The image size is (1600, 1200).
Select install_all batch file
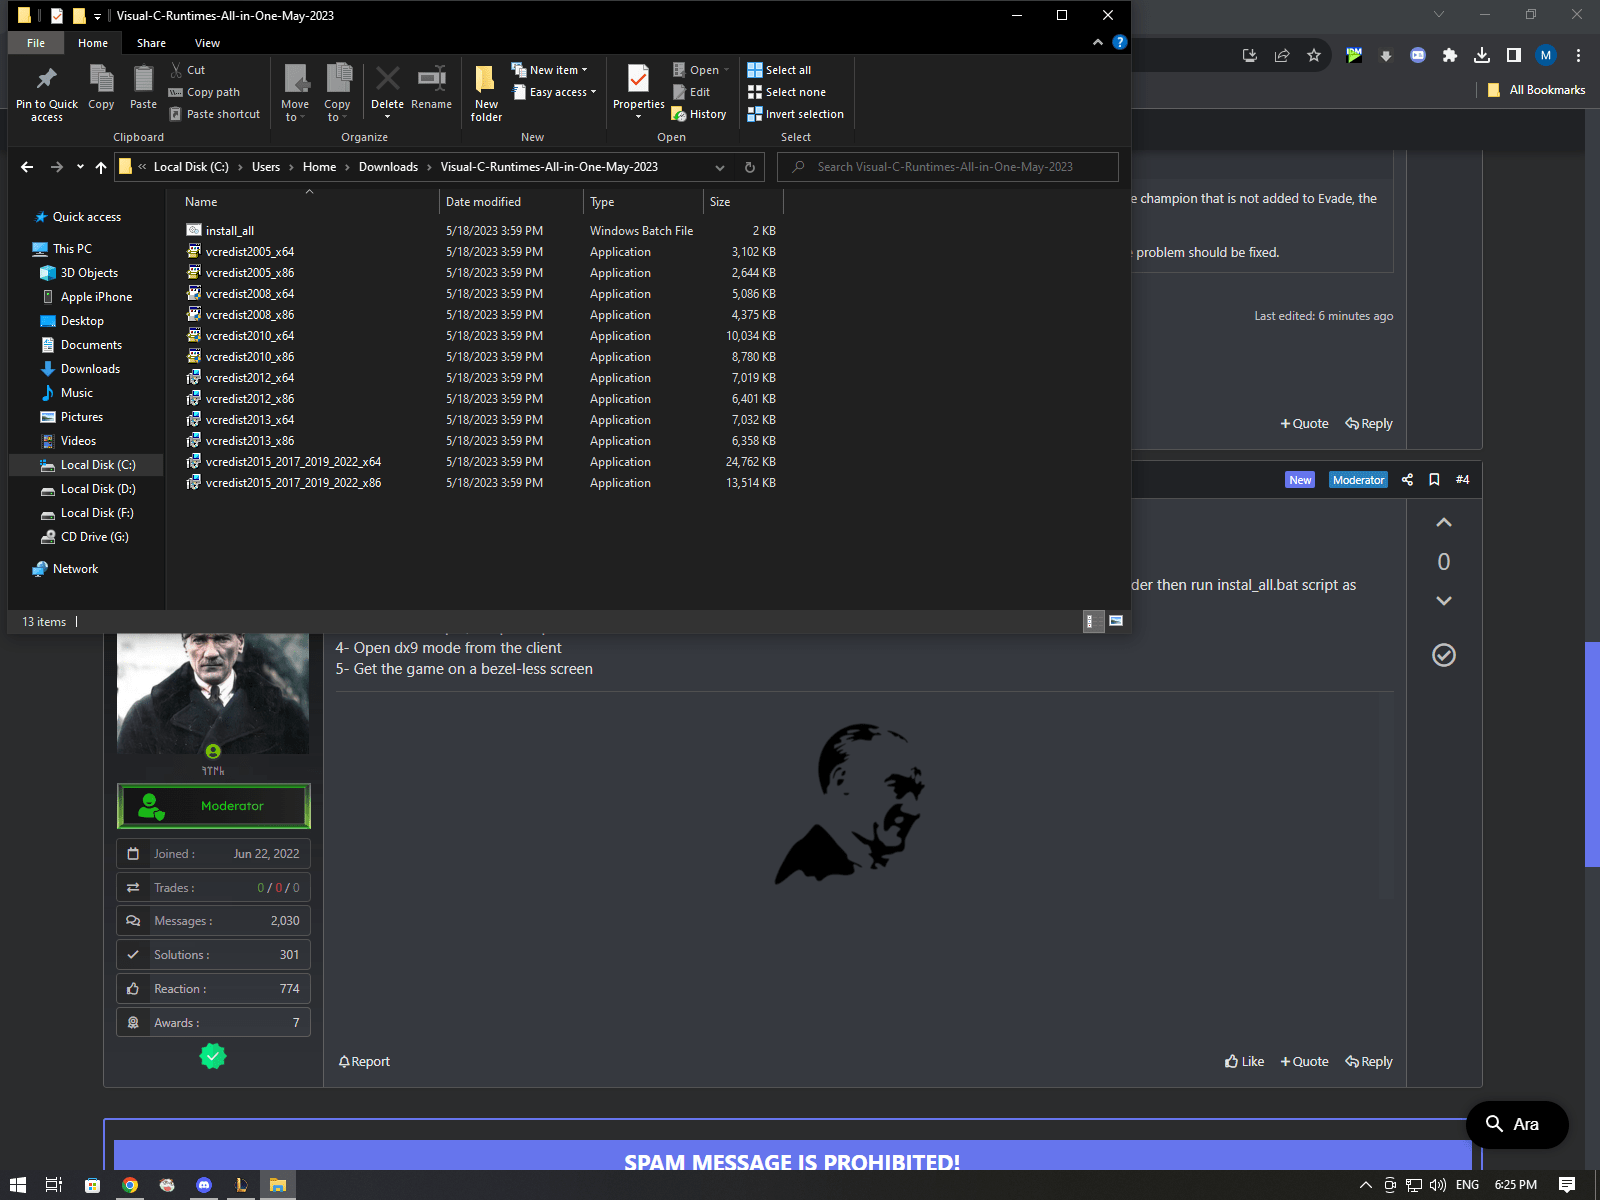(x=229, y=231)
